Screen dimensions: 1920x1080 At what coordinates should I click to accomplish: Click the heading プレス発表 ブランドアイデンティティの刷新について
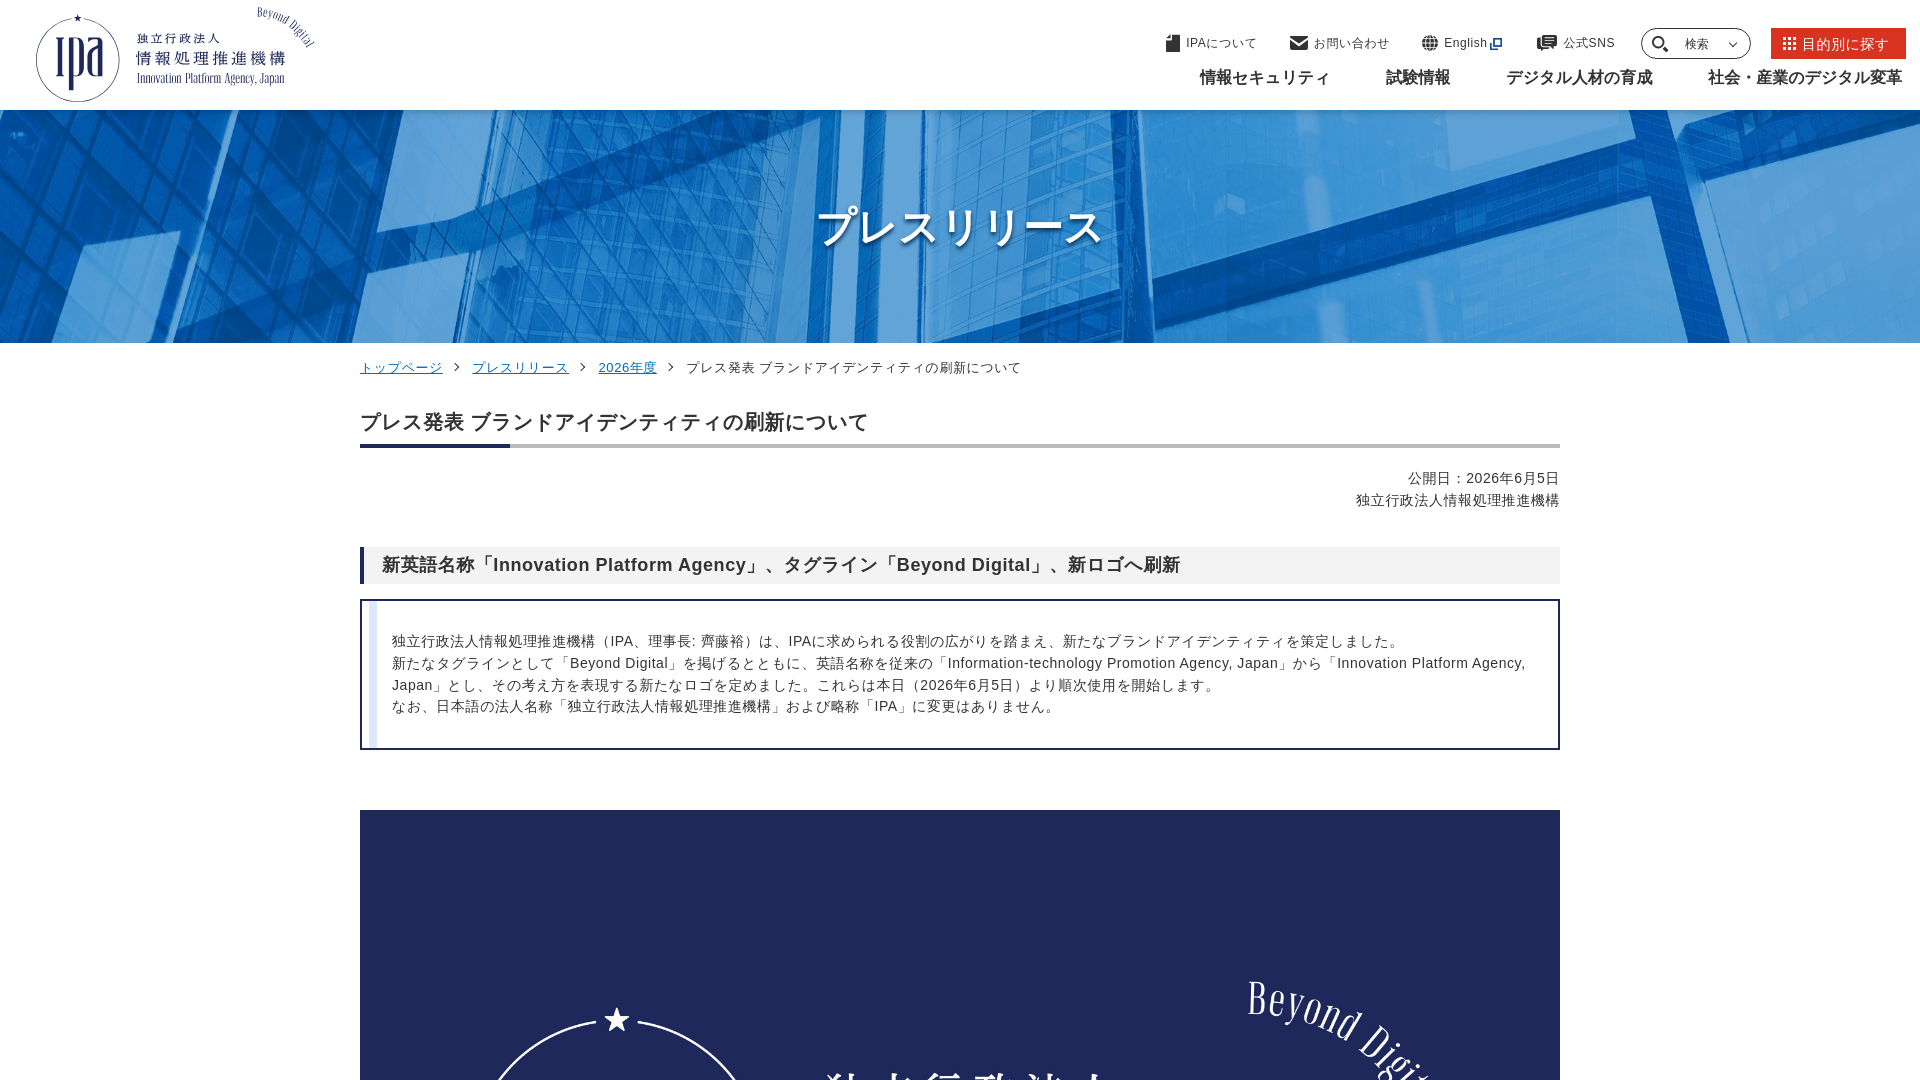(x=614, y=422)
